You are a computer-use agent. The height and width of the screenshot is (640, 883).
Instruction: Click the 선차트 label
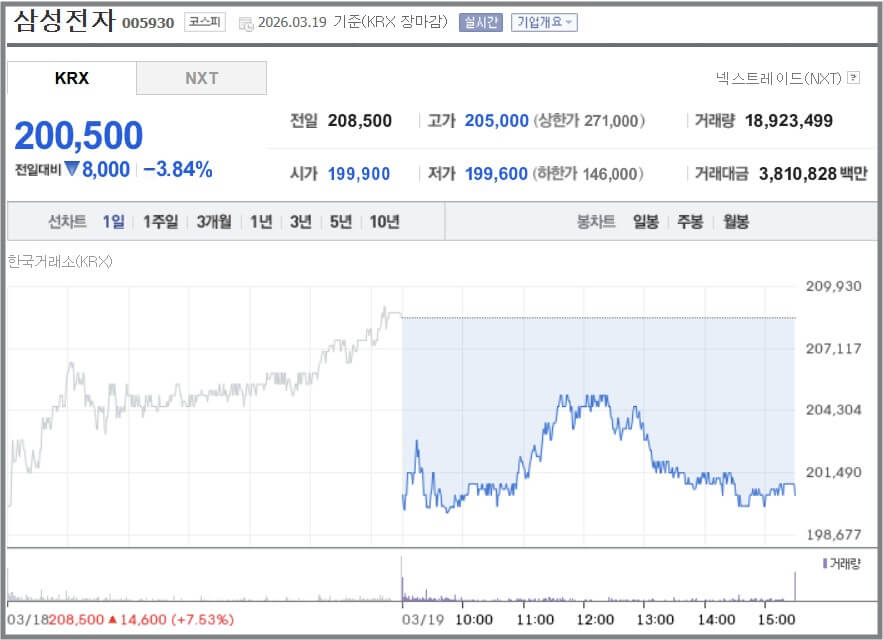(68, 221)
